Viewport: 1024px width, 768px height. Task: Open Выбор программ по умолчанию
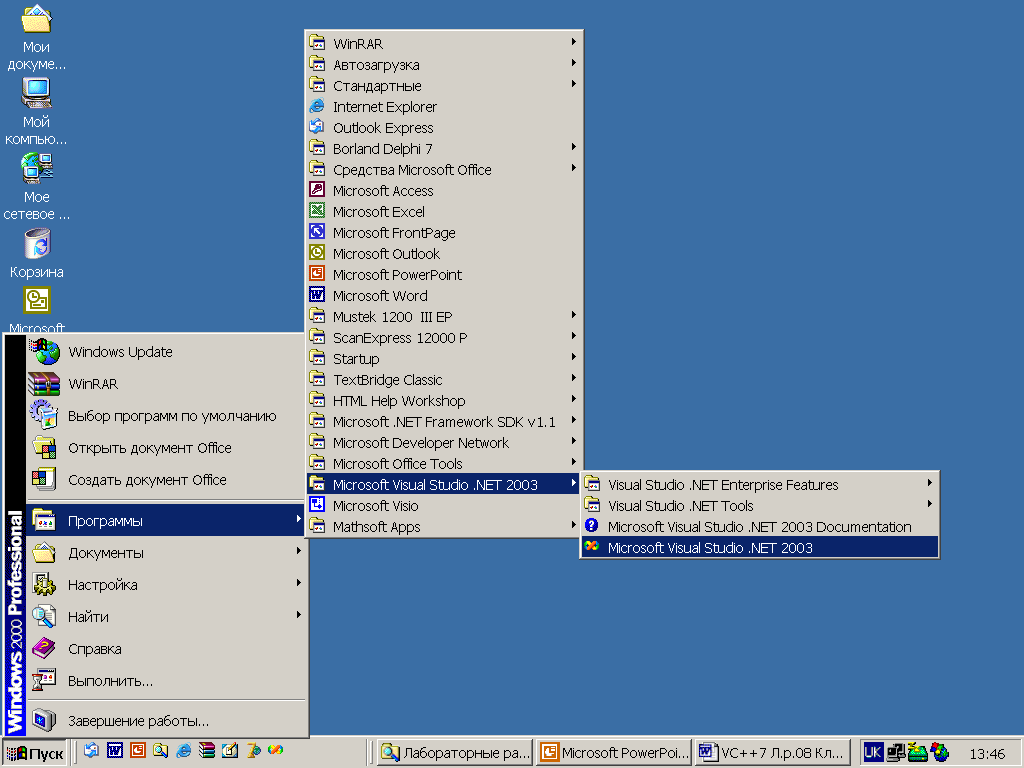[x=166, y=415]
